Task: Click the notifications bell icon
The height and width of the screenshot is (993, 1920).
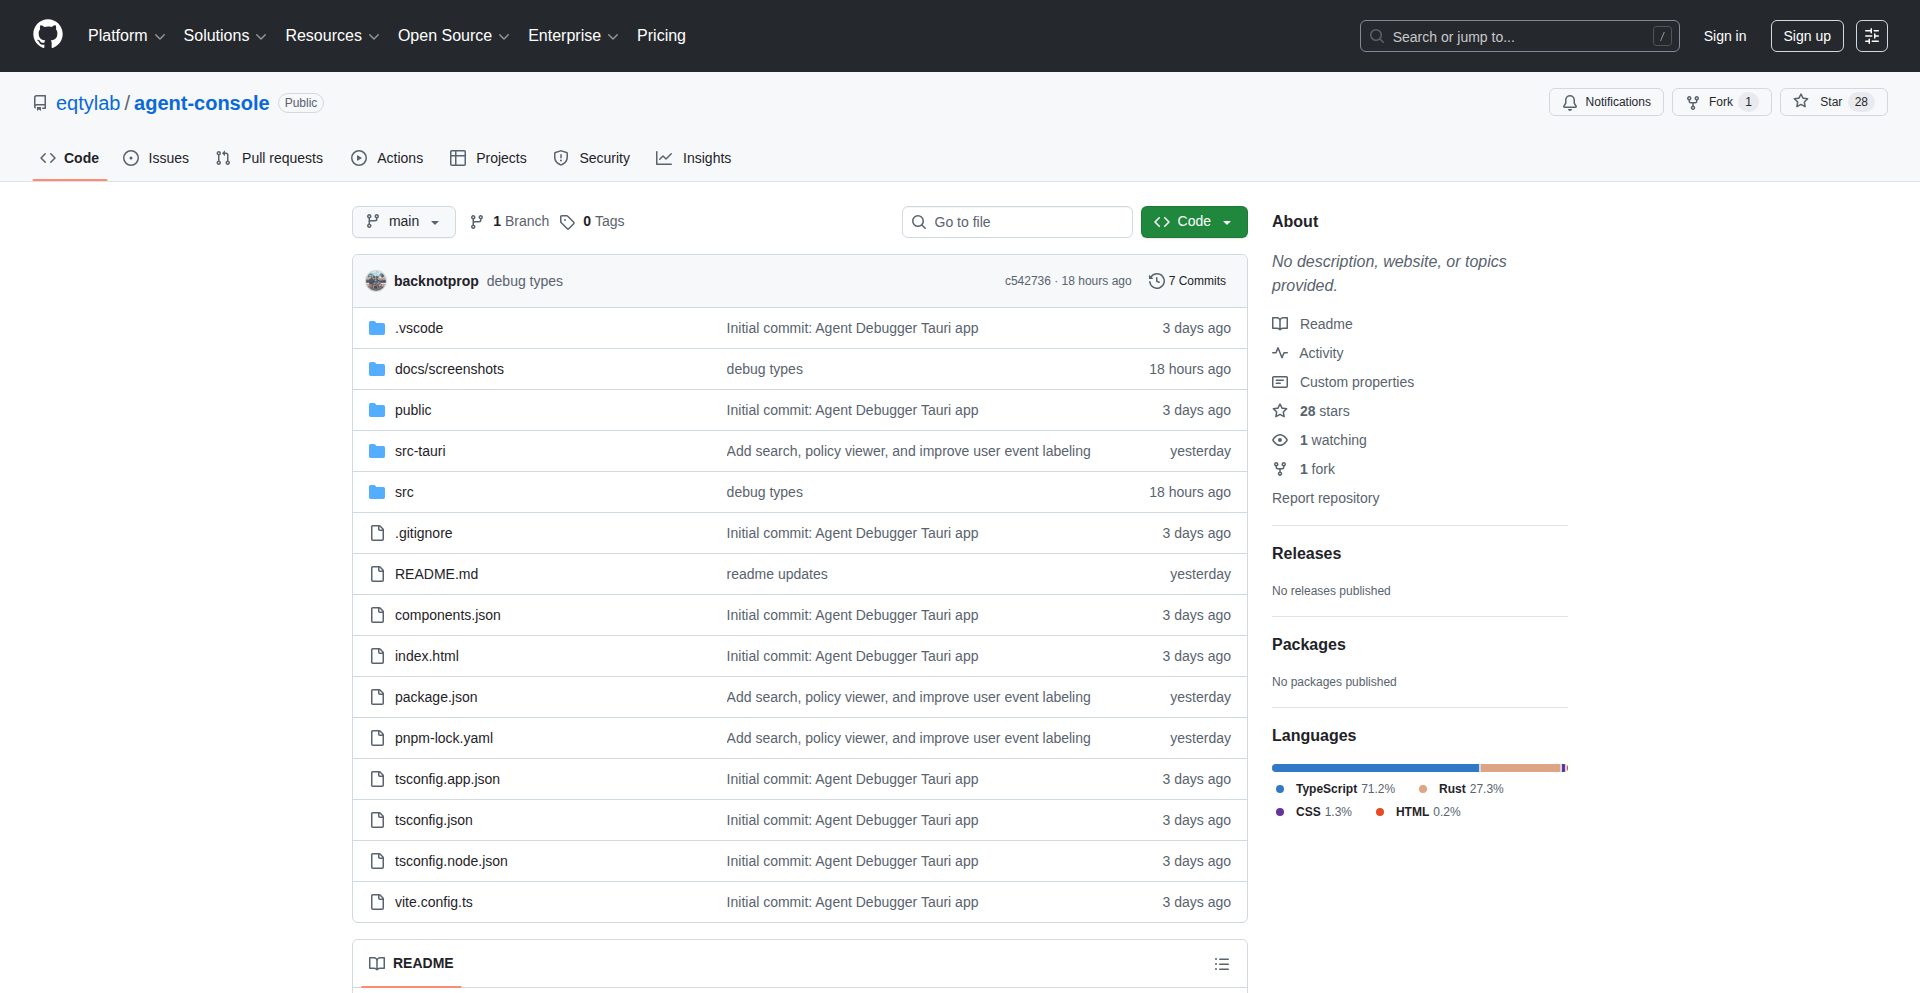Action: click(1570, 101)
